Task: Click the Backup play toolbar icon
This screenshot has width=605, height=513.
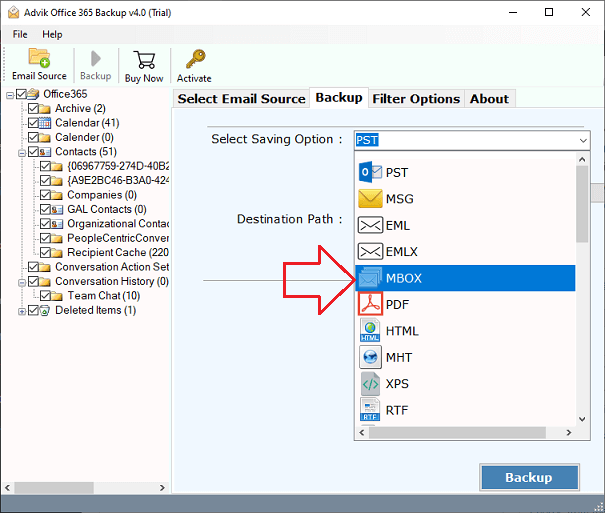Action: pos(95,59)
